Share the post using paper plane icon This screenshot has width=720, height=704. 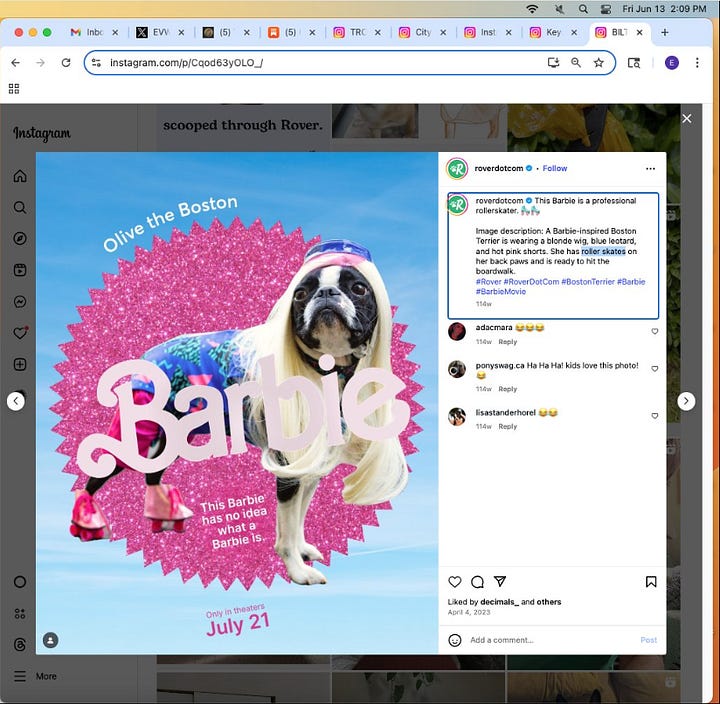point(500,581)
